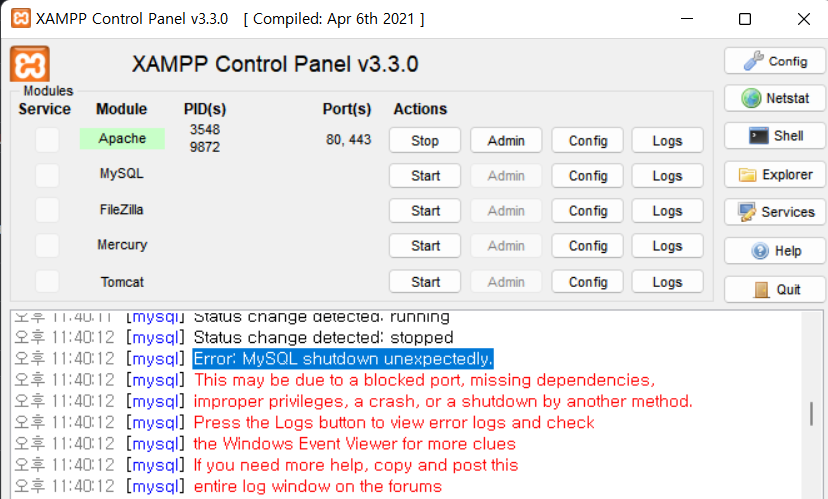The image size is (828, 499).
Task: Start the Mercury module
Action: point(425,246)
